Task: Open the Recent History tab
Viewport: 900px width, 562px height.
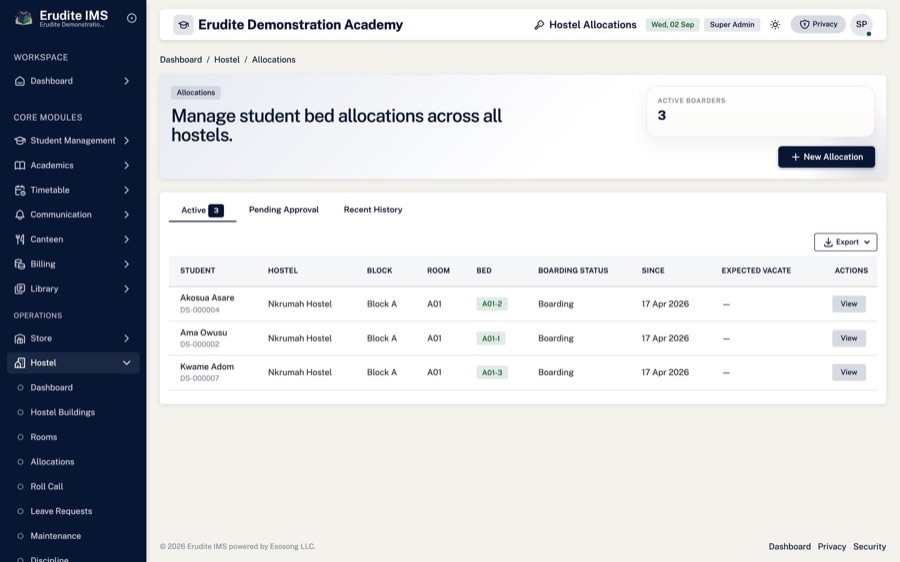Action: [x=373, y=210]
